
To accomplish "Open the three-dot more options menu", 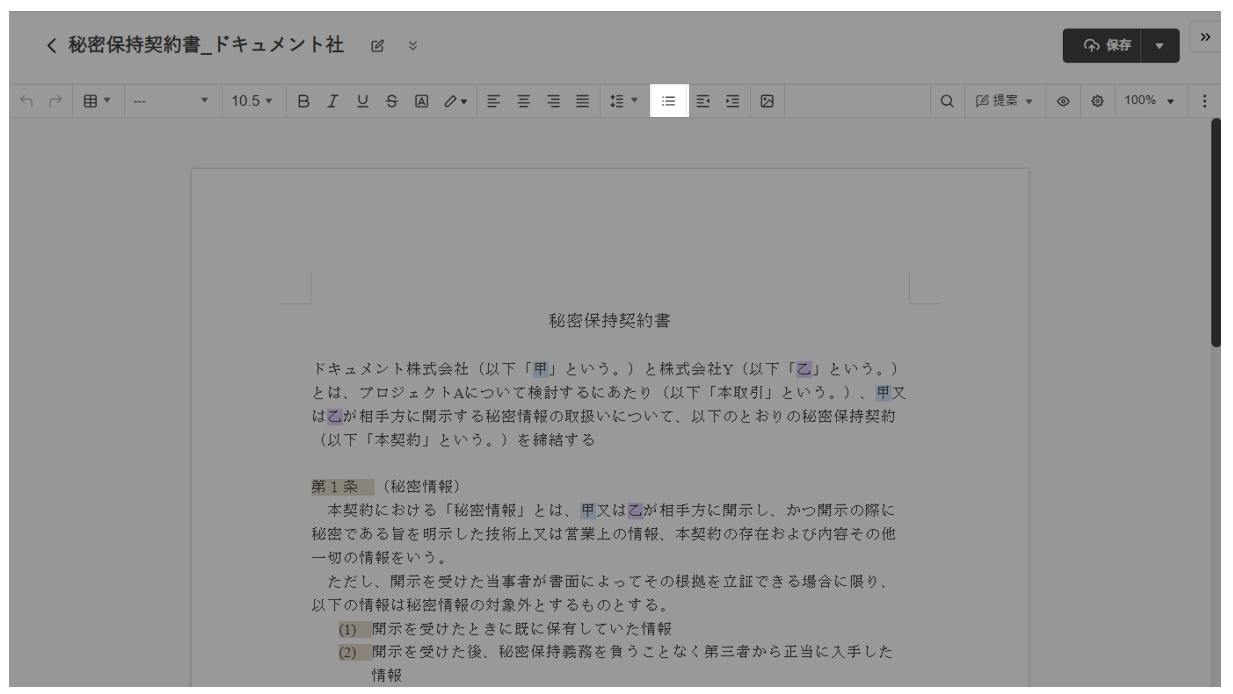I will click(1204, 101).
